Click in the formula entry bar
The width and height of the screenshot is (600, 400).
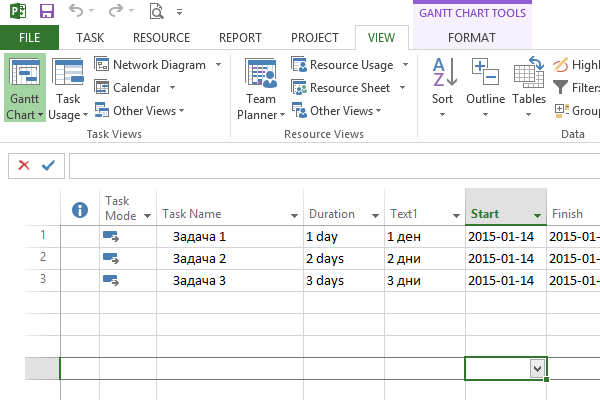(330, 165)
